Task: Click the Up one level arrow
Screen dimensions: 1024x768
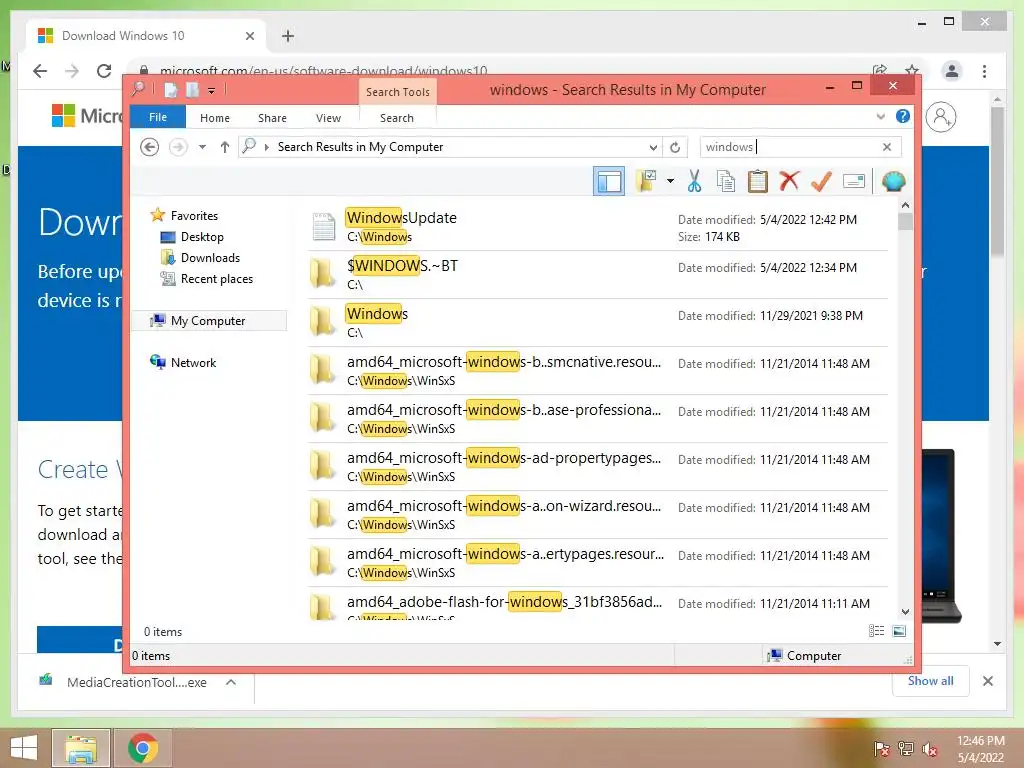Action: pos(225,147)
